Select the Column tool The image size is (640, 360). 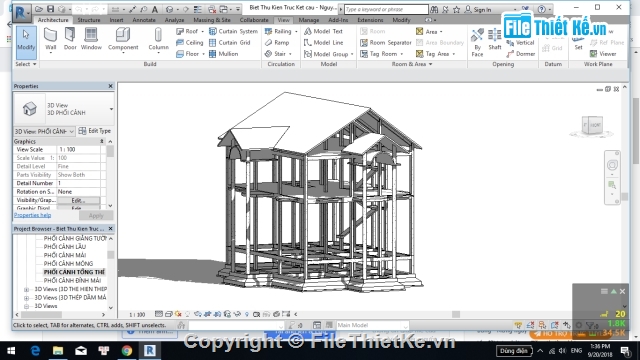pyautogui.click(x=158, y=40)
